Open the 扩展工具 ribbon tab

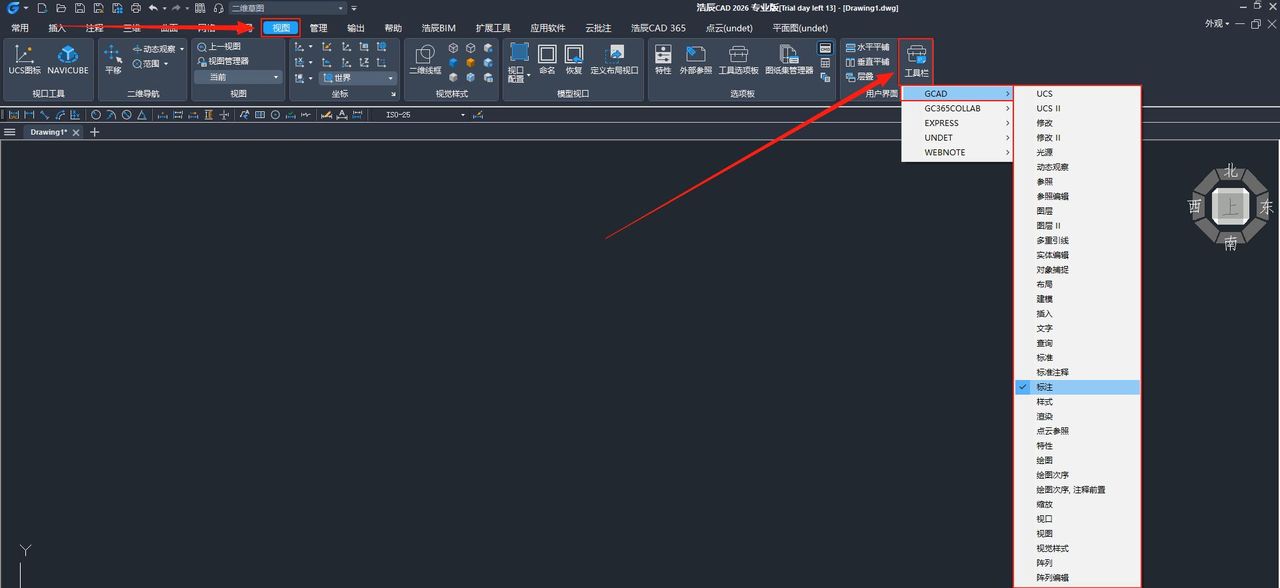(493, 28)
